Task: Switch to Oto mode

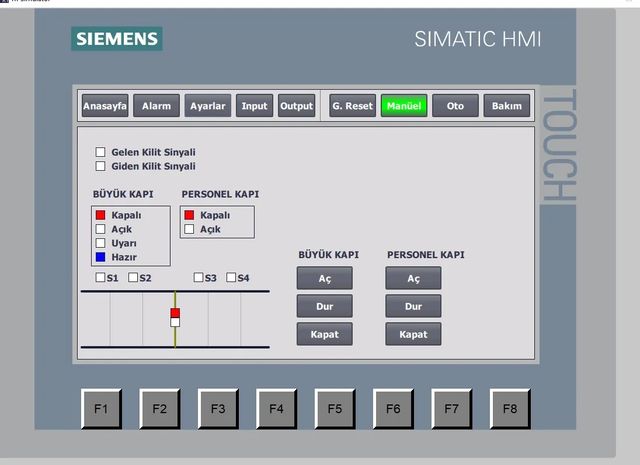Action: [456, 106]
